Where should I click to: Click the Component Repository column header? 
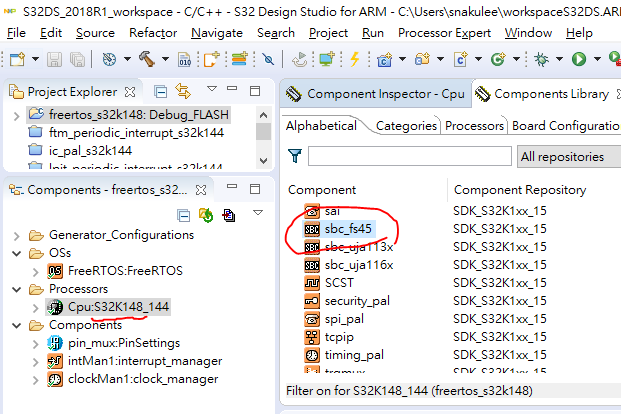520,190
